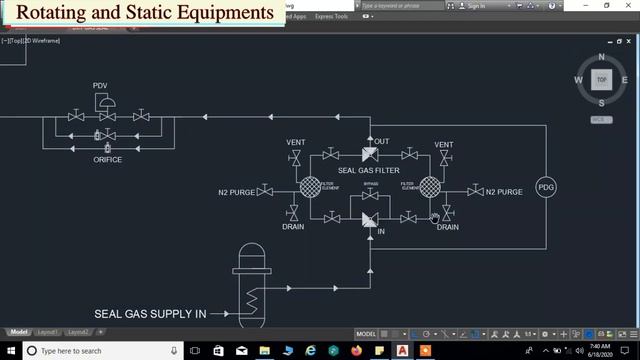The width and height of the screenshot is (640, 360).
Task: Click W direction on ViewCube compass
Action: [x=578, y=80]
